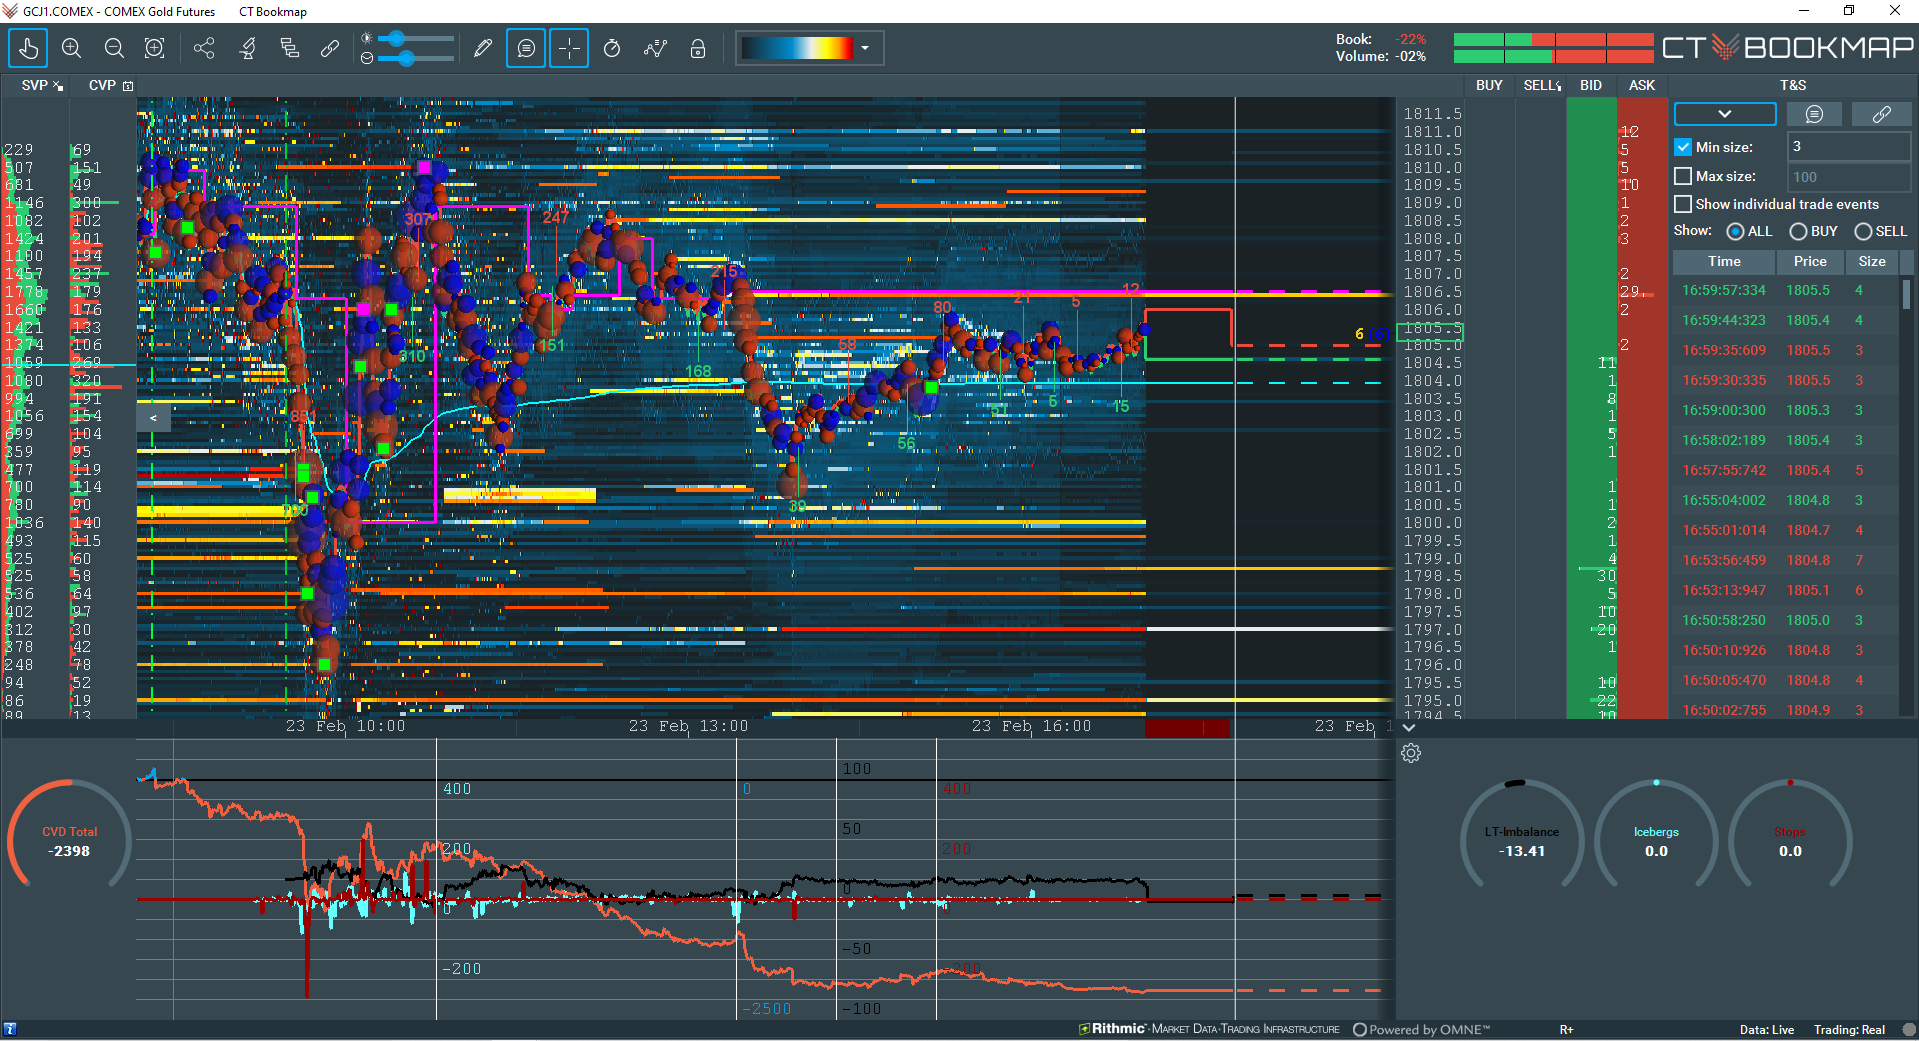Click the chain link icon in the main toolbar
This screenshot has height=1041, width=1919.
click(x=330, y=48)
